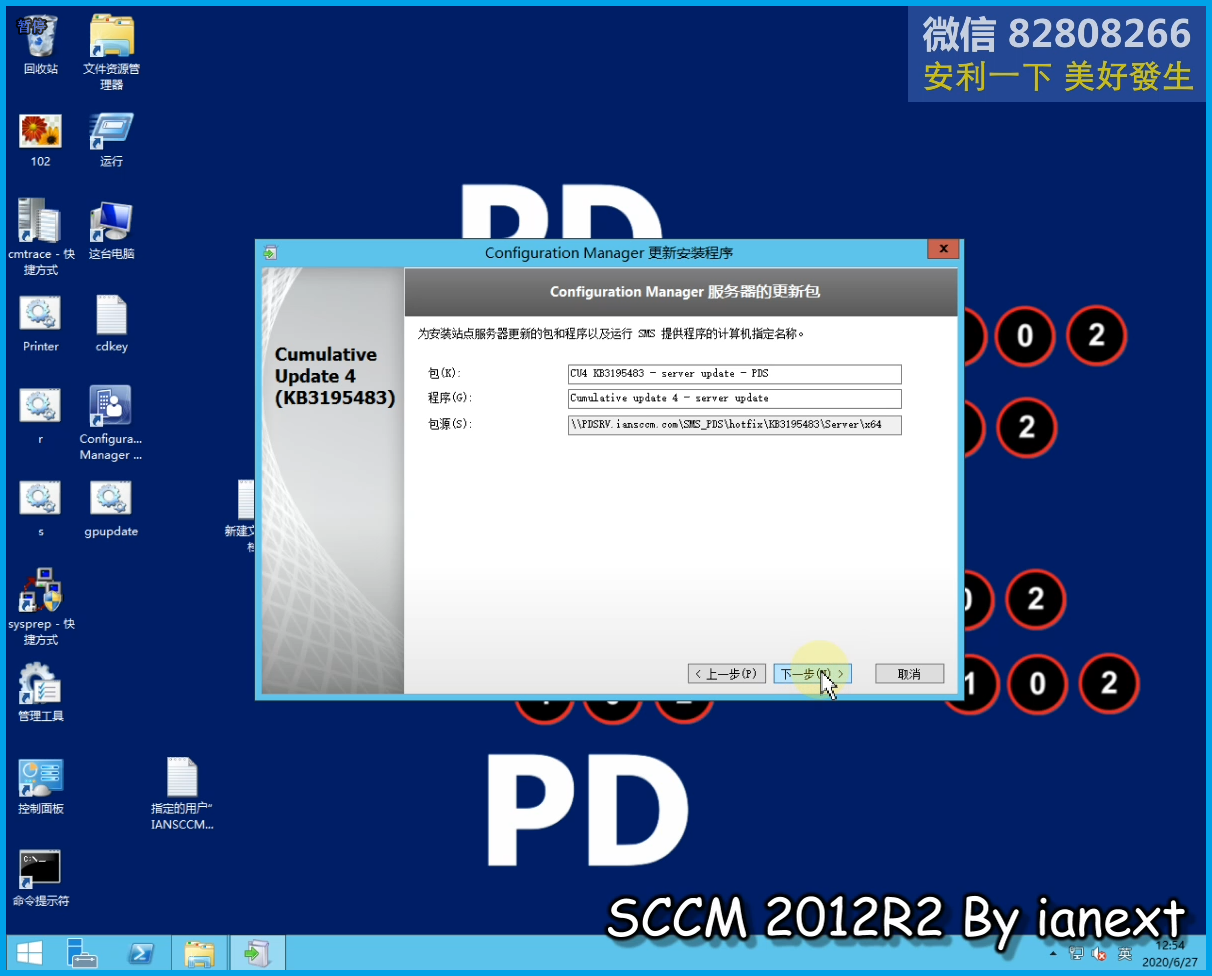Select the desktop file named s

click(41, 509)
